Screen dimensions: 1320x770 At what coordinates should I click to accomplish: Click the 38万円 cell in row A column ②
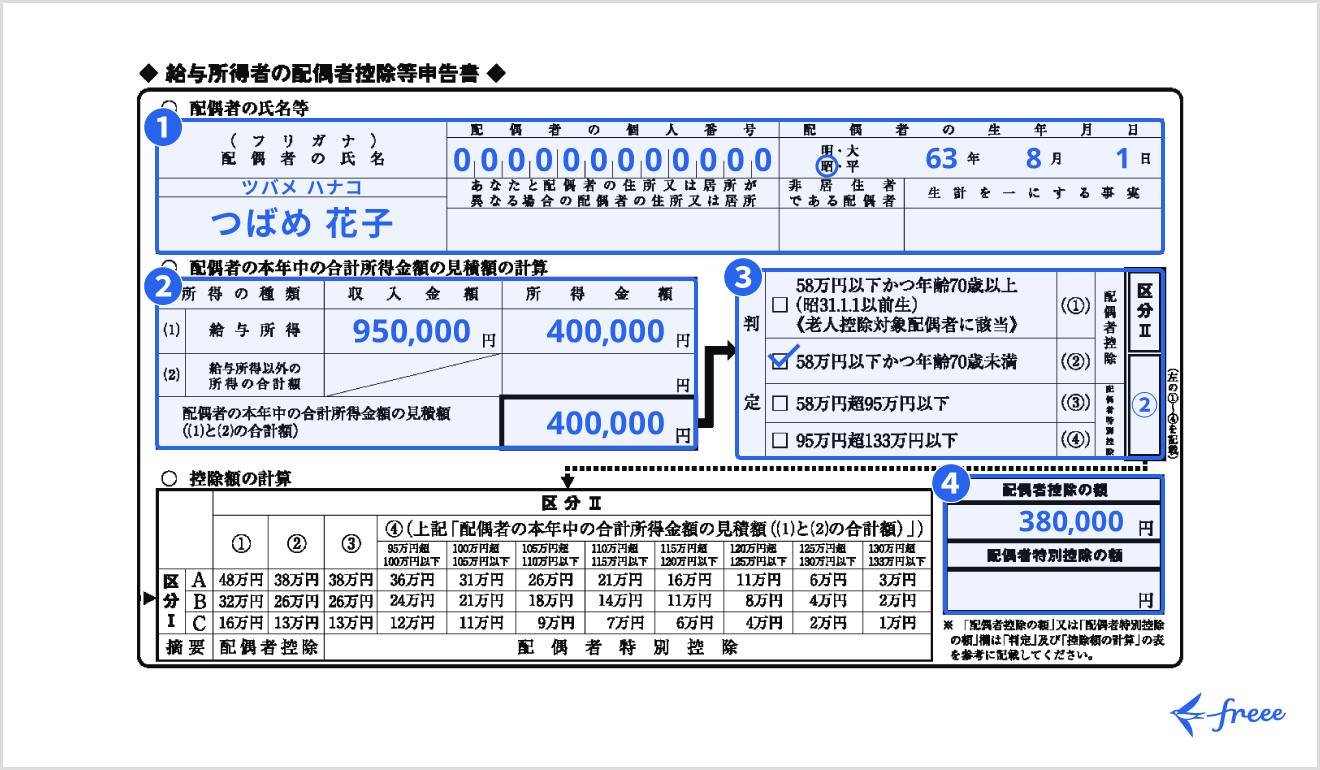point(296,580)
